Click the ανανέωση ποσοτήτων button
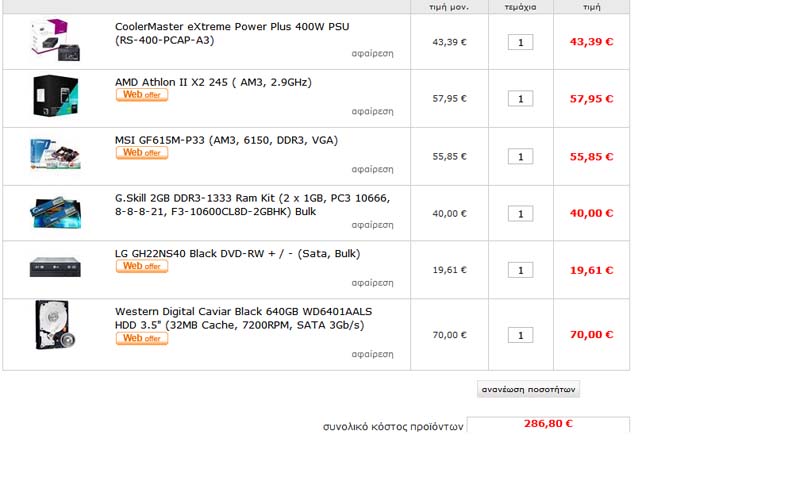The height and width of the screenshot is (500, 800). pos(528,389)
